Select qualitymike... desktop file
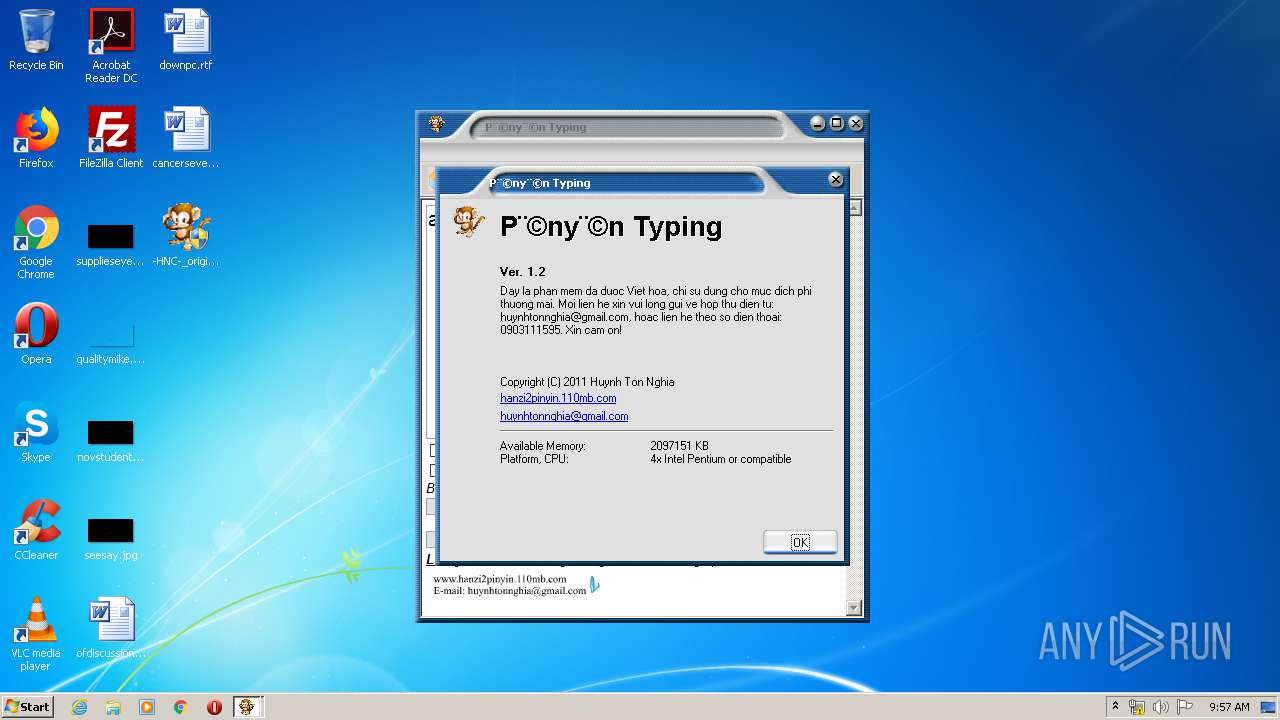The height and width of the screenshot is (720, 1280). pyautogui.click(x=111, y=342)
